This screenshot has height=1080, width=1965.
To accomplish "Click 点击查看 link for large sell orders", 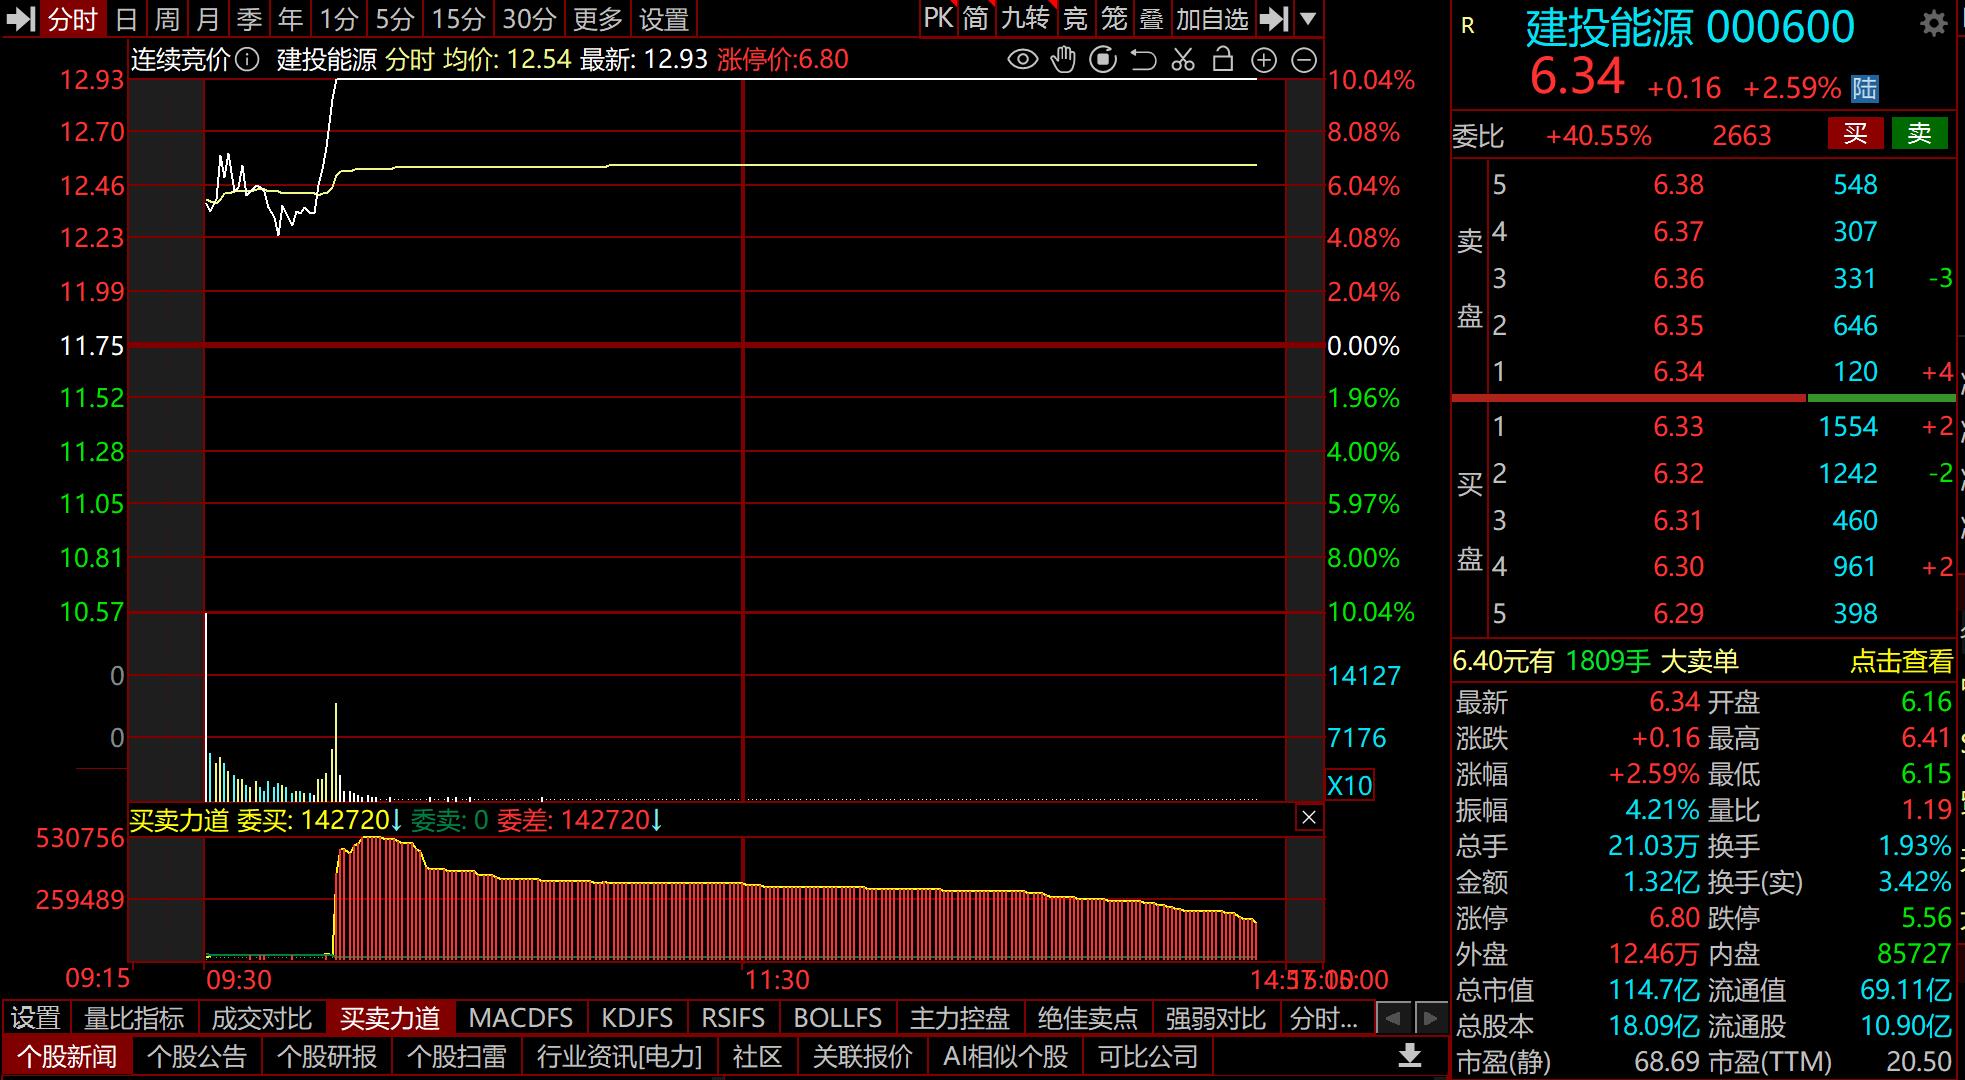I will (x=1900, y=661).
